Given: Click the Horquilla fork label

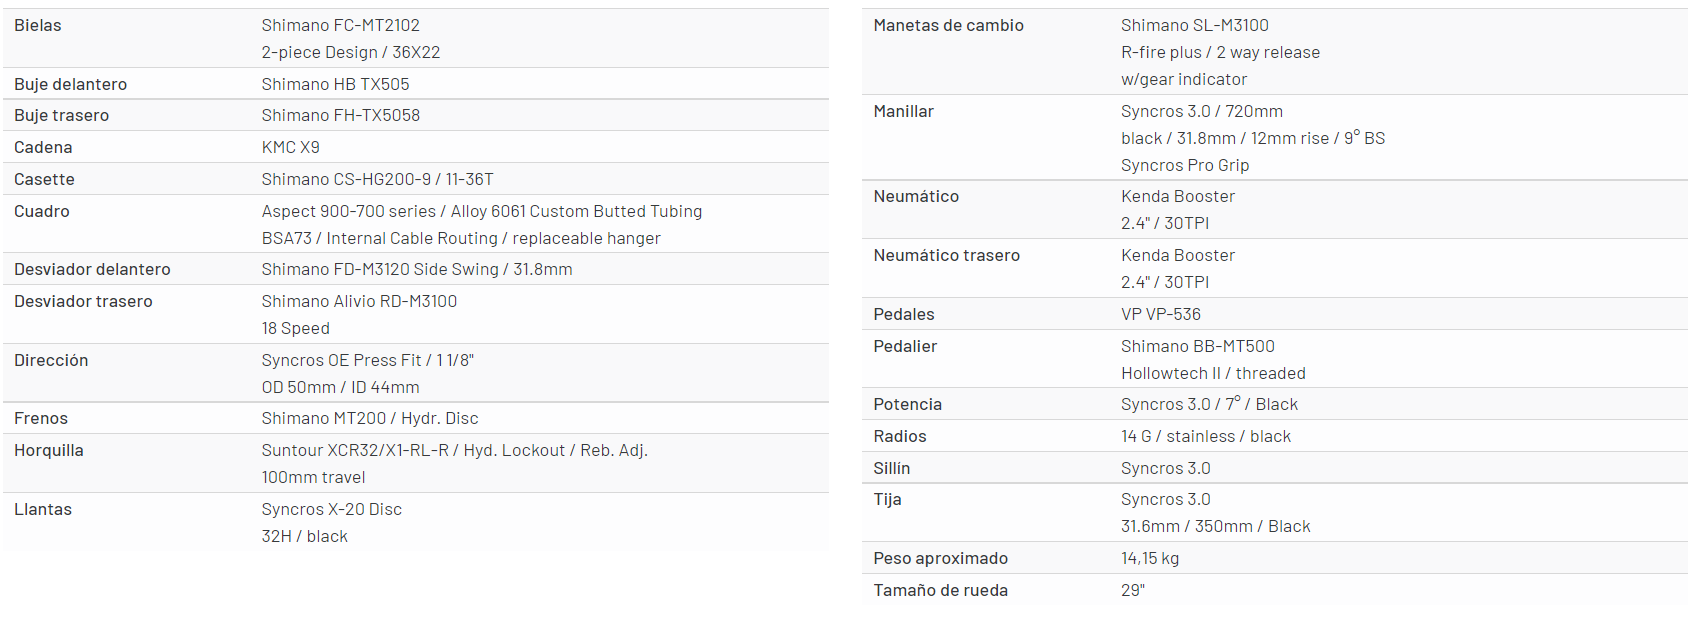Looking at the screenshot, I should (49, 450).
